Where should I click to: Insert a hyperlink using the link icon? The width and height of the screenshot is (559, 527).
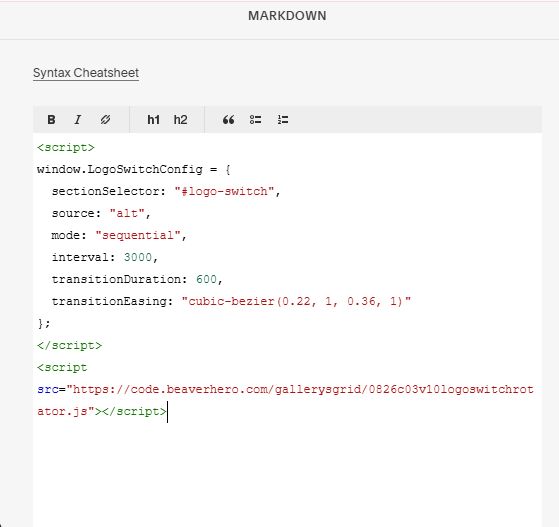[x=105, y=119]
